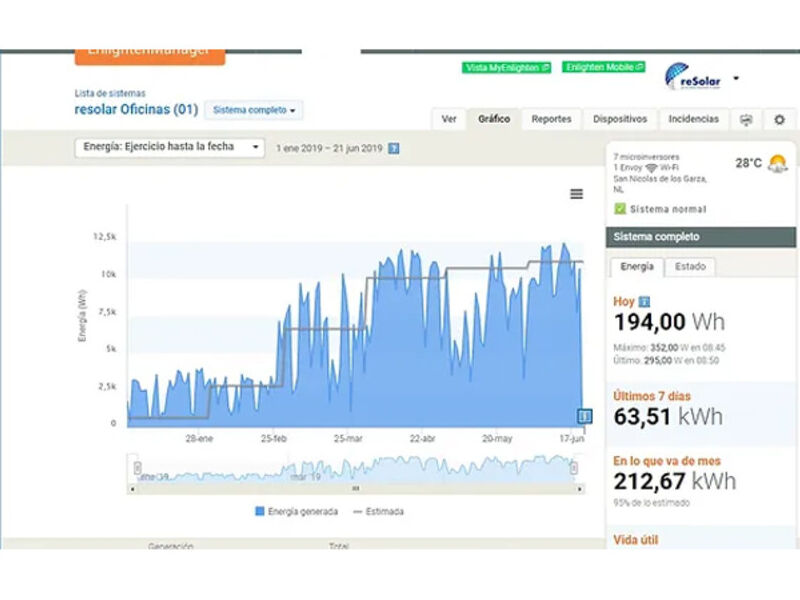Click the Vida útil heading
This screenshot has width=800, height=600.
pos(636,540)
